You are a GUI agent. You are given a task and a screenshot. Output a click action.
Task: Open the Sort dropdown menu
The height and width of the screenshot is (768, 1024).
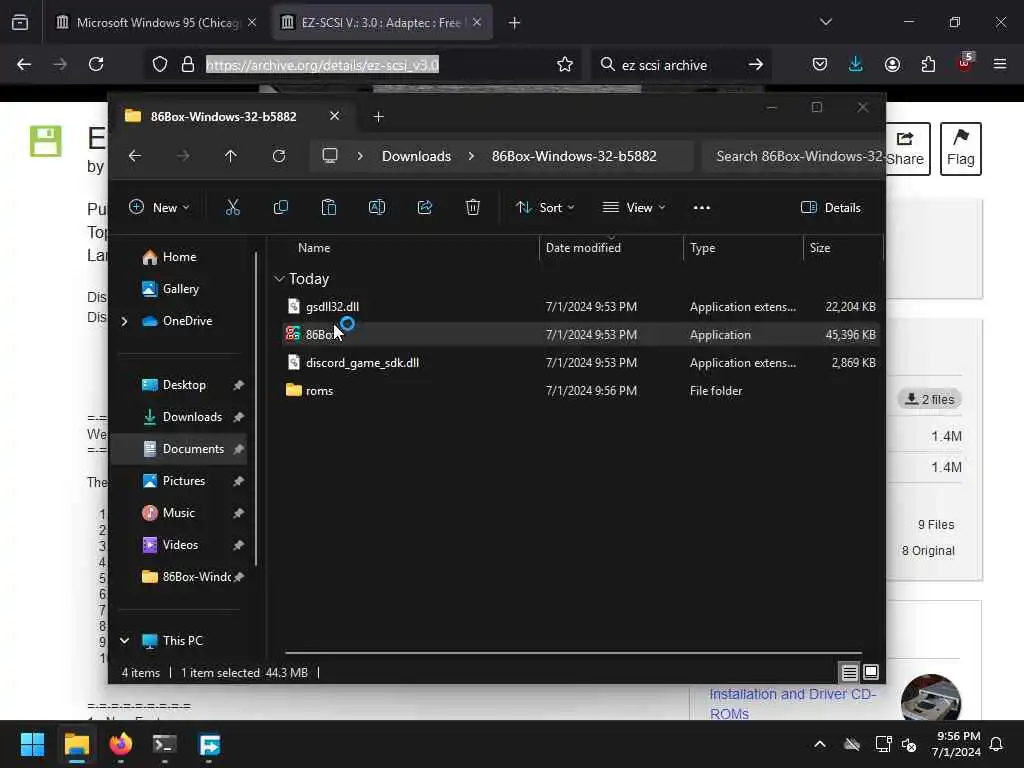pyautogui.click(x=545, y=208)
